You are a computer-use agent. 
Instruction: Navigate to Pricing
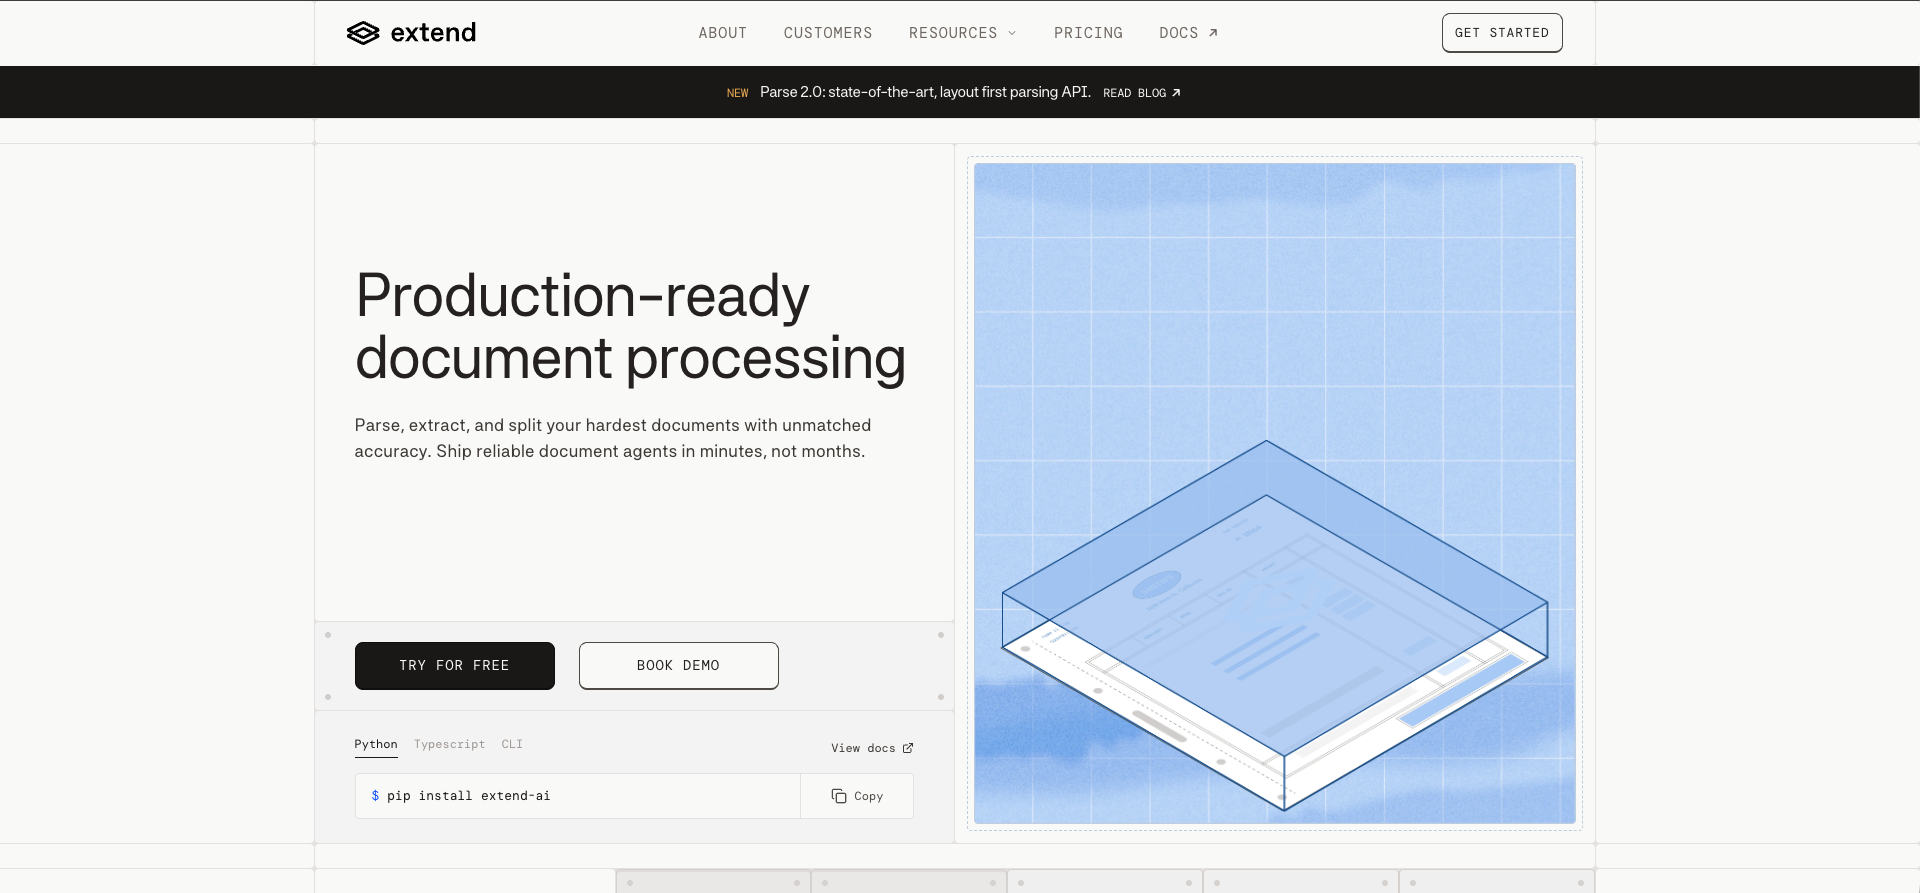coord(1088,33)
